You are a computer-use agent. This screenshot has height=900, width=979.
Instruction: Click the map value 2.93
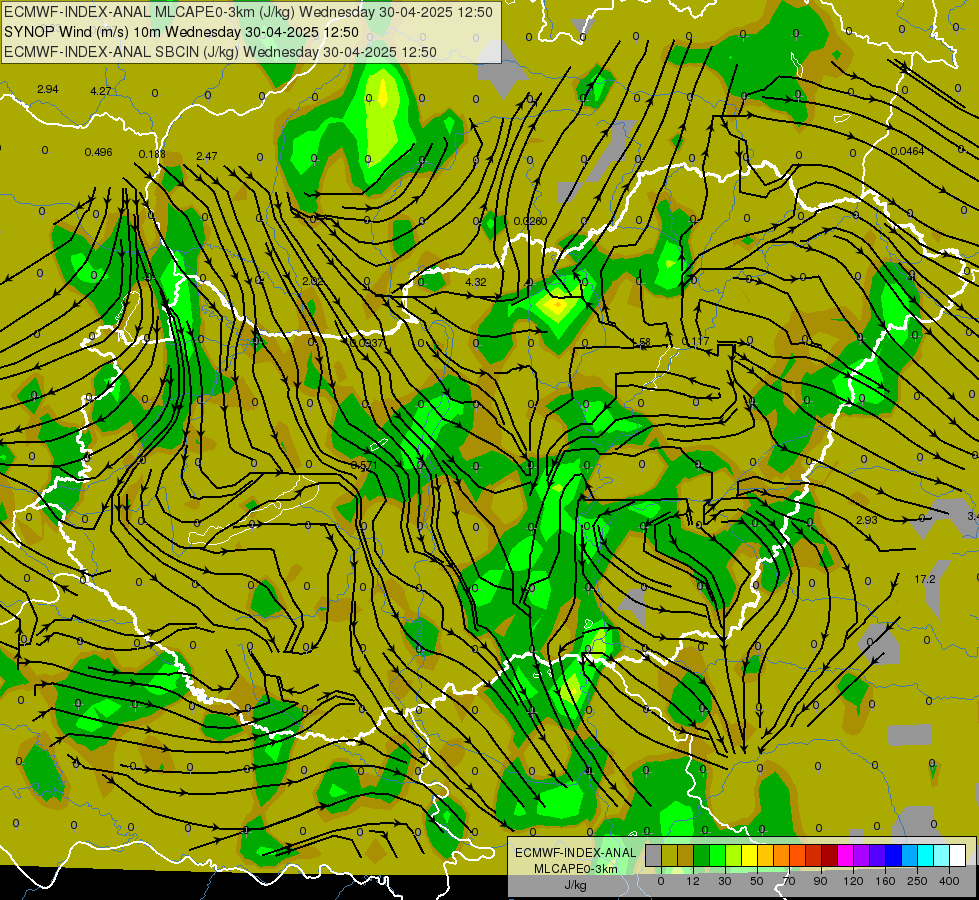point(867,520)
